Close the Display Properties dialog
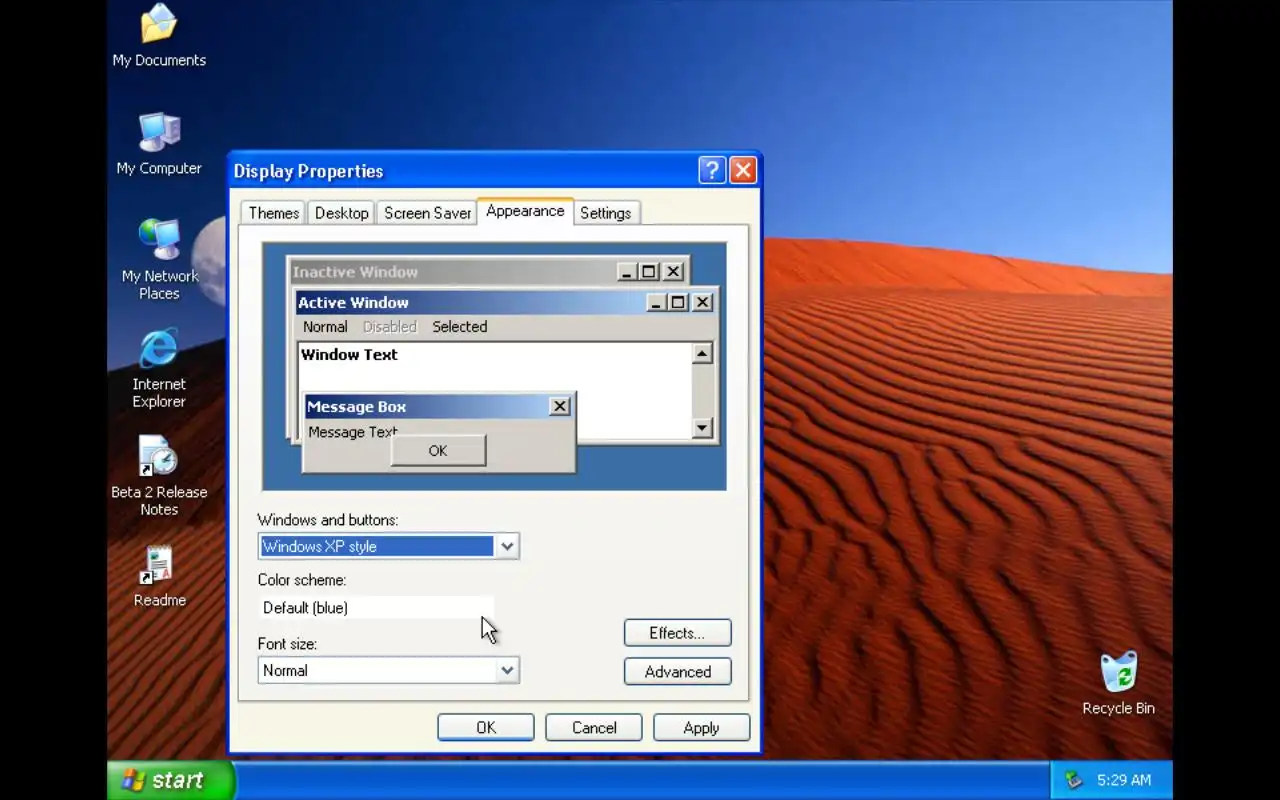The width and height of the screenshot is (1280, 800). pos(743,170)
